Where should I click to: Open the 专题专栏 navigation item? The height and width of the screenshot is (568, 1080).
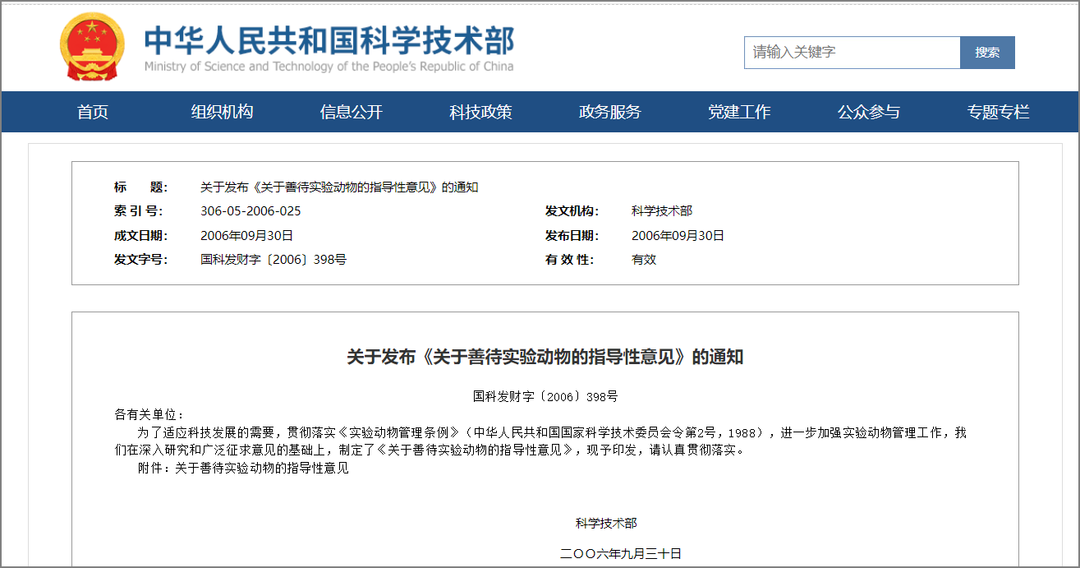point(998,112)
